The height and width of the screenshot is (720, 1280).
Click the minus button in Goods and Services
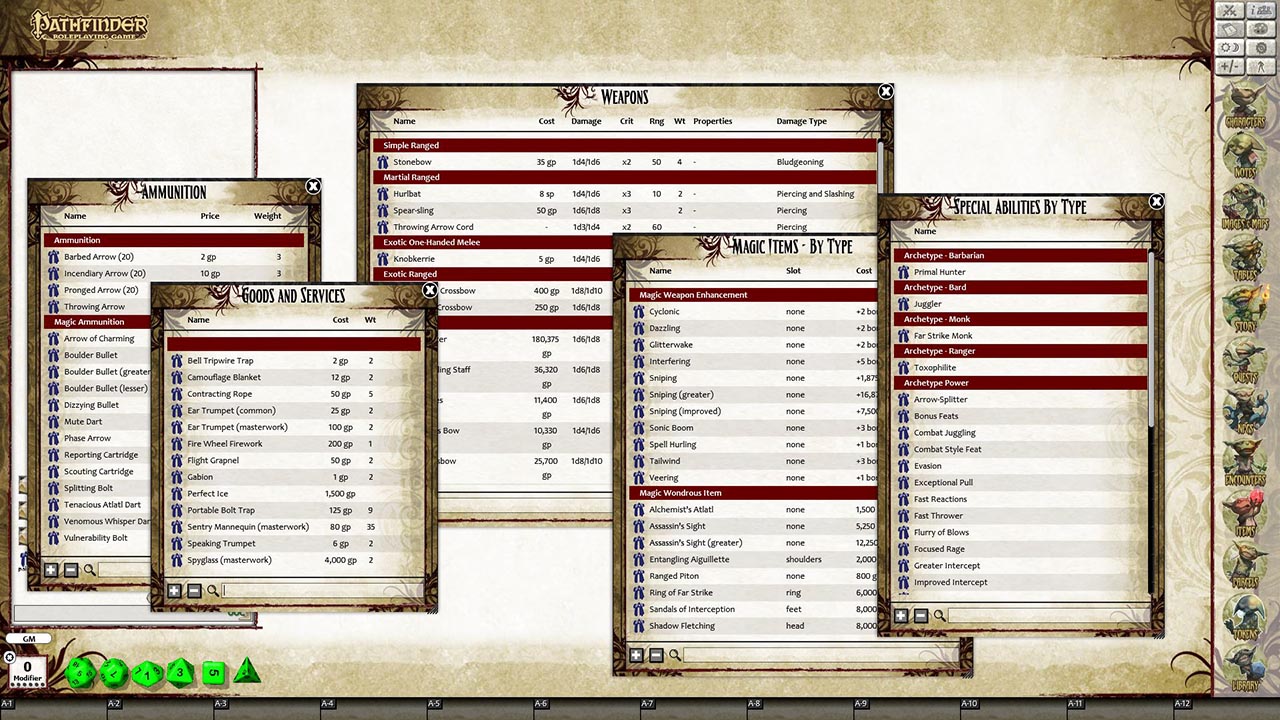pyautogui.click(x=194, y=591)
